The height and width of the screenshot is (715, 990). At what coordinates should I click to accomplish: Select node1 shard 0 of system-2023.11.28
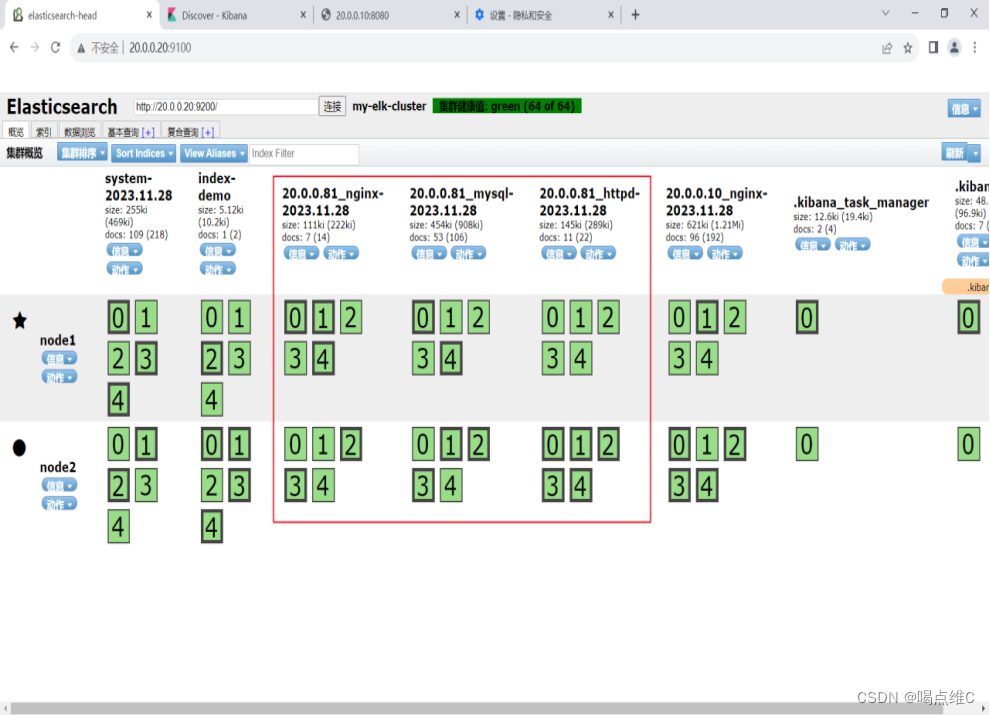118,318
